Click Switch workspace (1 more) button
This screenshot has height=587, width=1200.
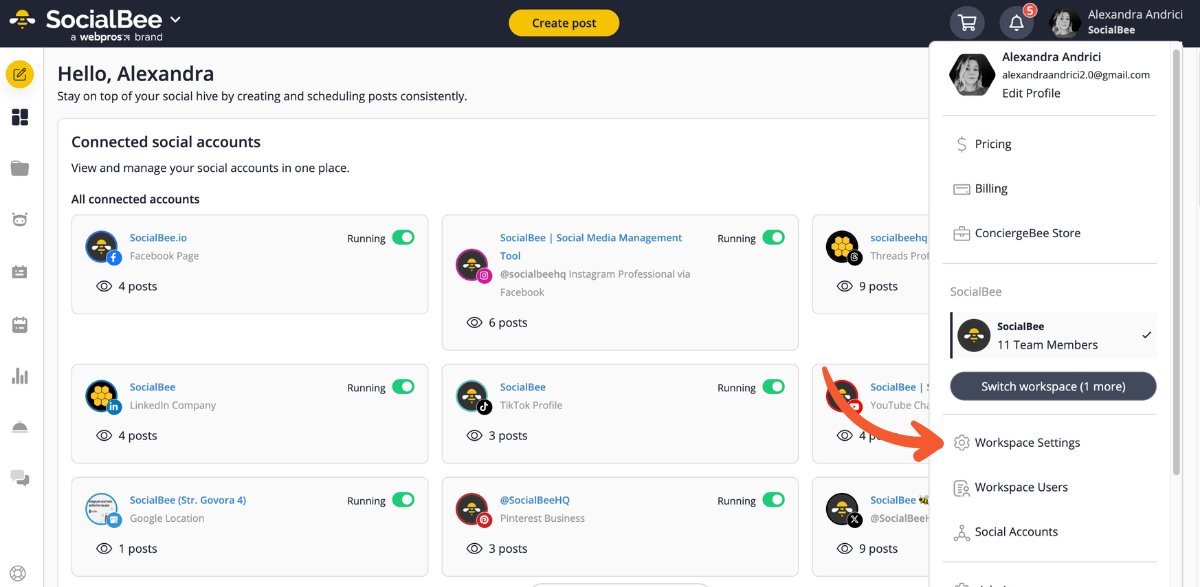point(1052,386)
